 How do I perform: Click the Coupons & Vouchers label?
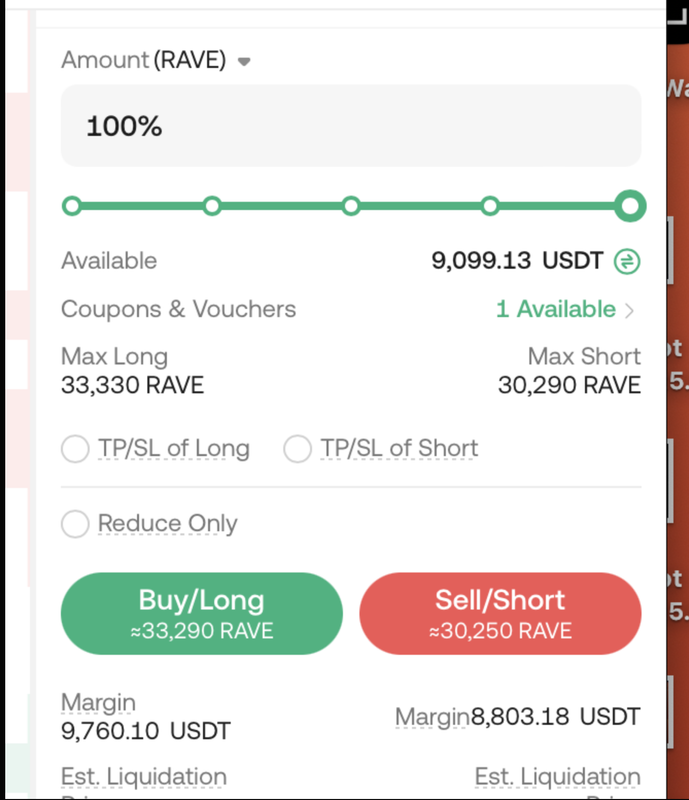click(178, 309)
